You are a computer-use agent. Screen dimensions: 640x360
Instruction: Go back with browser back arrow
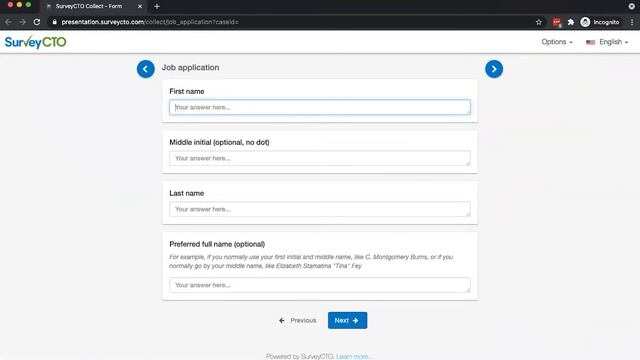9,22
